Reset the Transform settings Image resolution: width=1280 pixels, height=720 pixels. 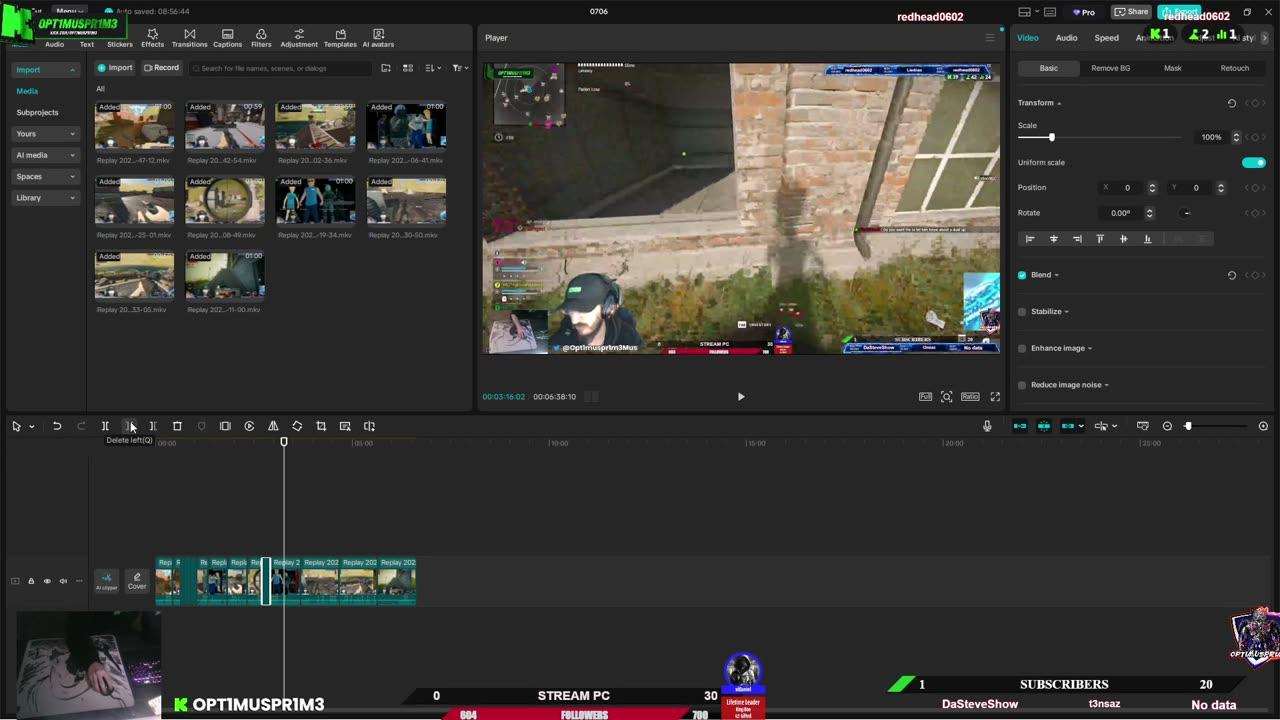pyautogui.click(x=1231, y=103)
